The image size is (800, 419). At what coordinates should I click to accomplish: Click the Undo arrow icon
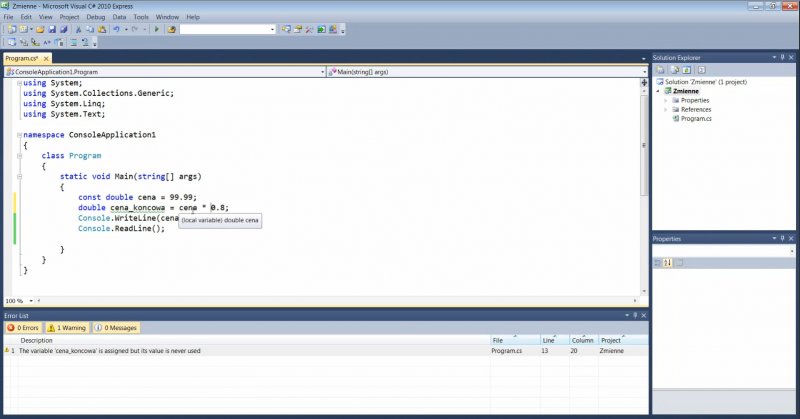(x=118, y=30)
